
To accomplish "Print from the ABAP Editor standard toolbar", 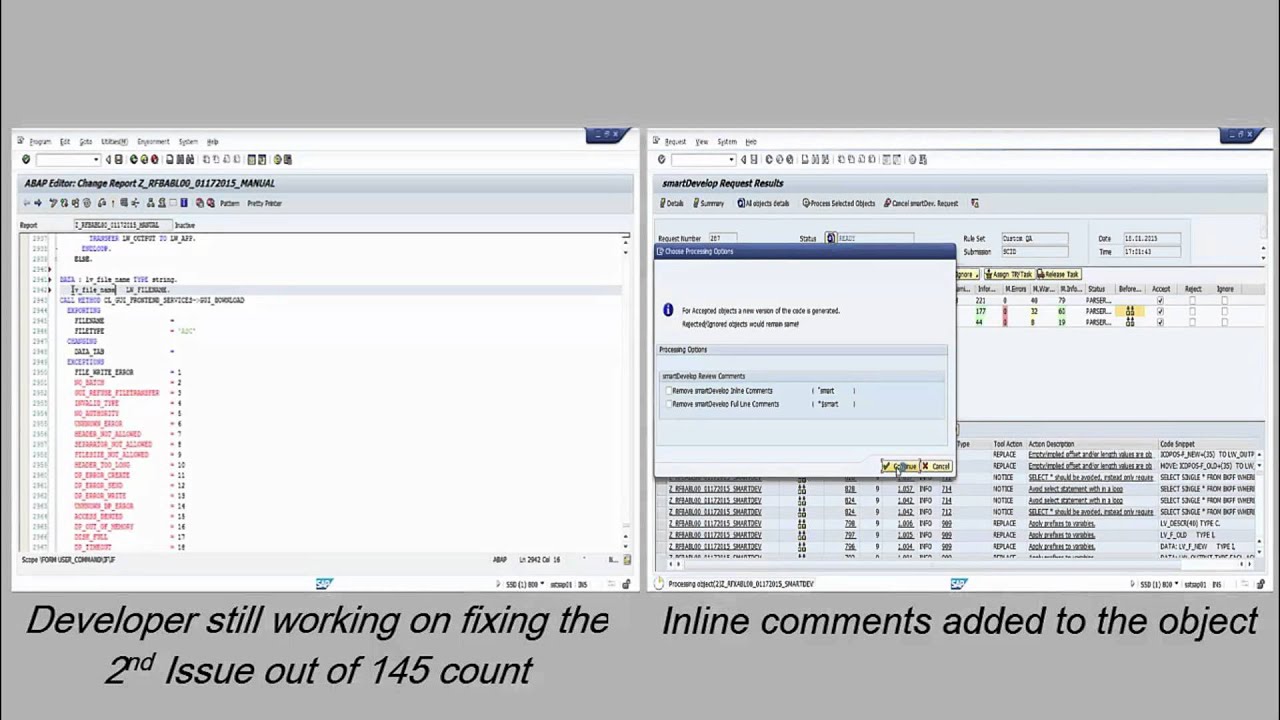I will (x=170, y=160).
